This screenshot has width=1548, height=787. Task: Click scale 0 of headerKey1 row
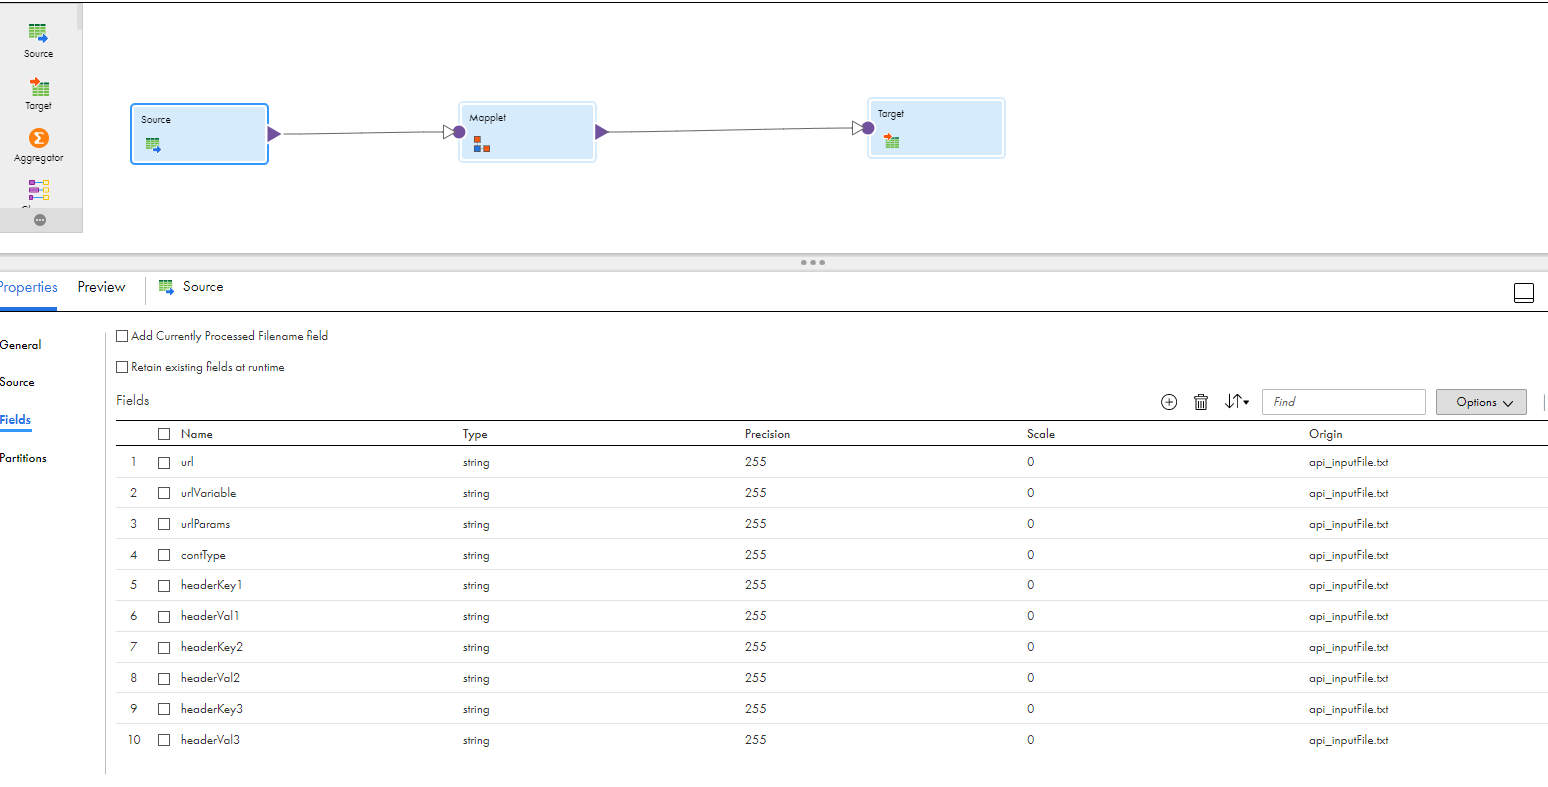(1031, 585)
